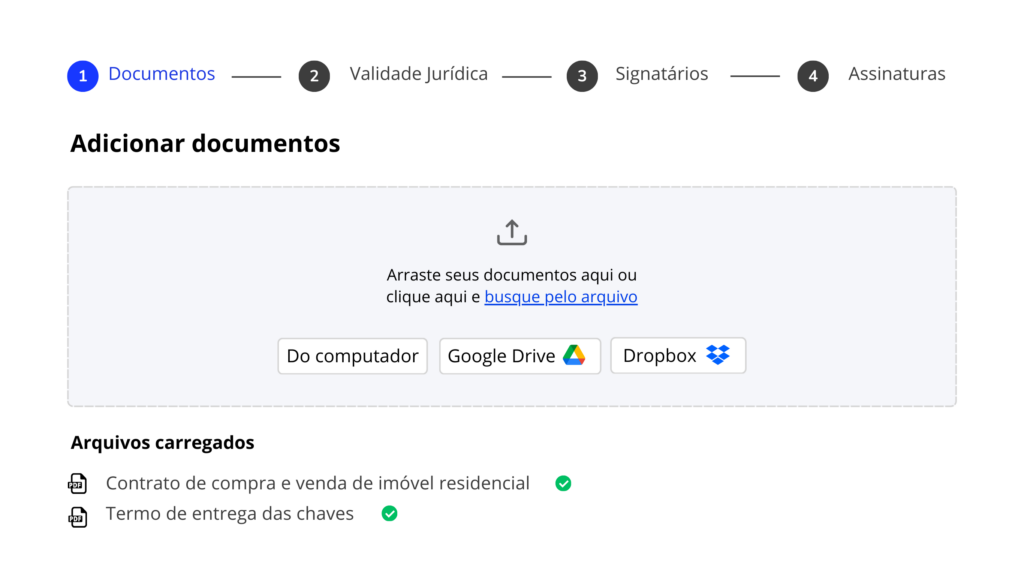The image size is (1024, 576).
Task: Jump to the Assinaturas step
Action: pos(896,74)
